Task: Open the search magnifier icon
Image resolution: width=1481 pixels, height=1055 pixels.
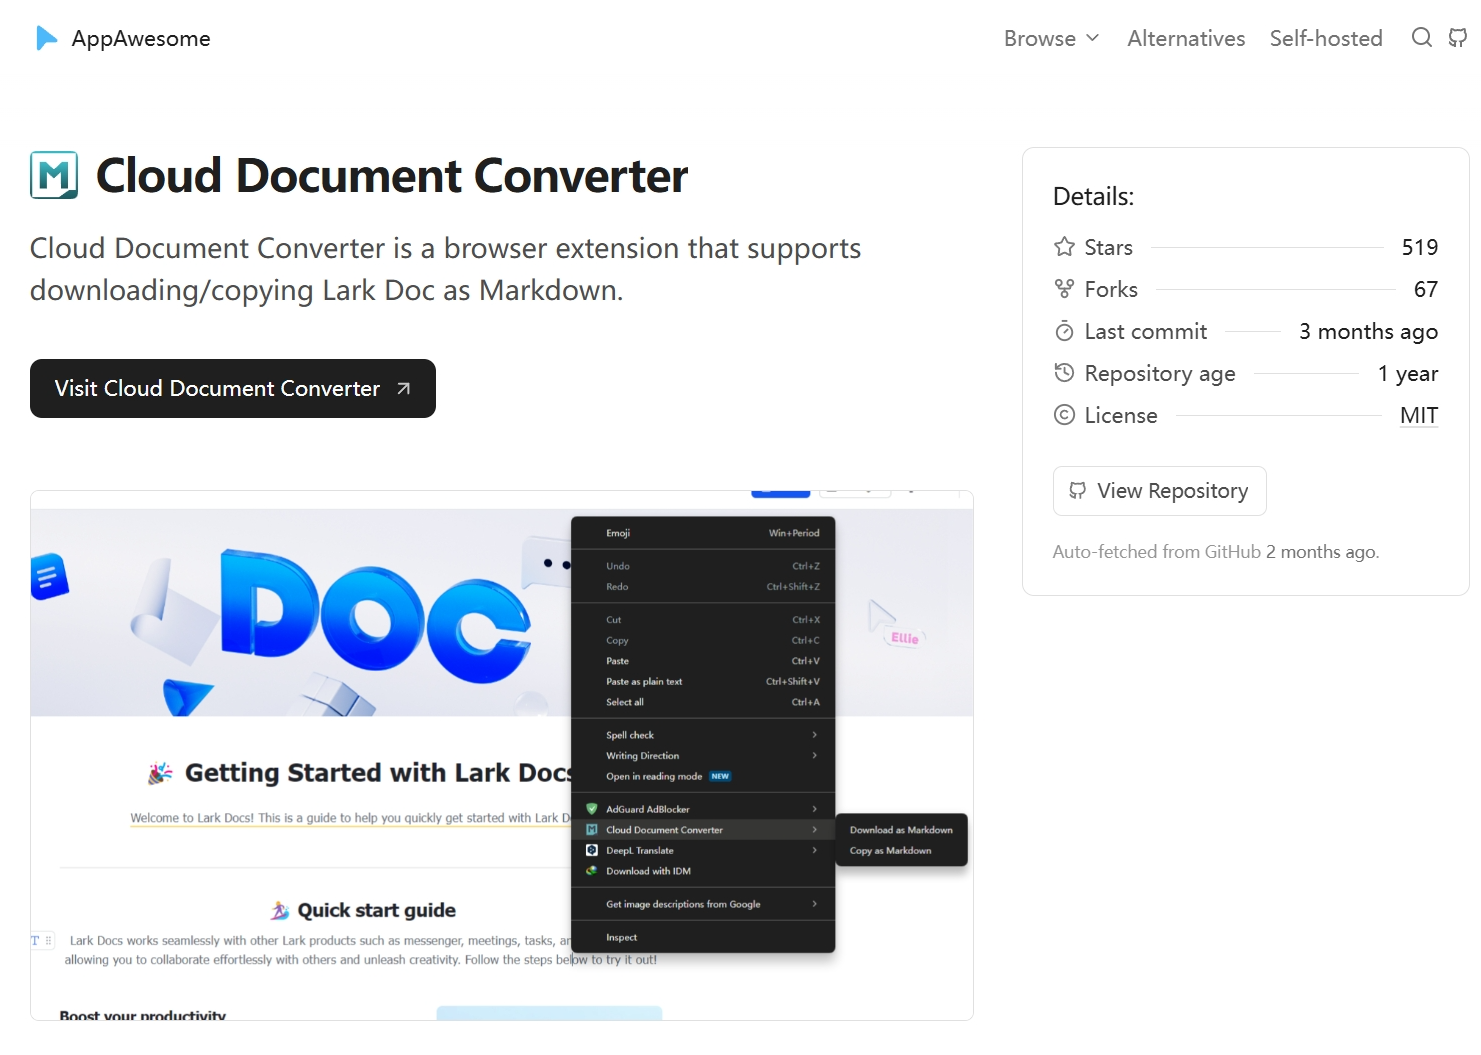Action: pyautogui.click(x=1421, y=38)
